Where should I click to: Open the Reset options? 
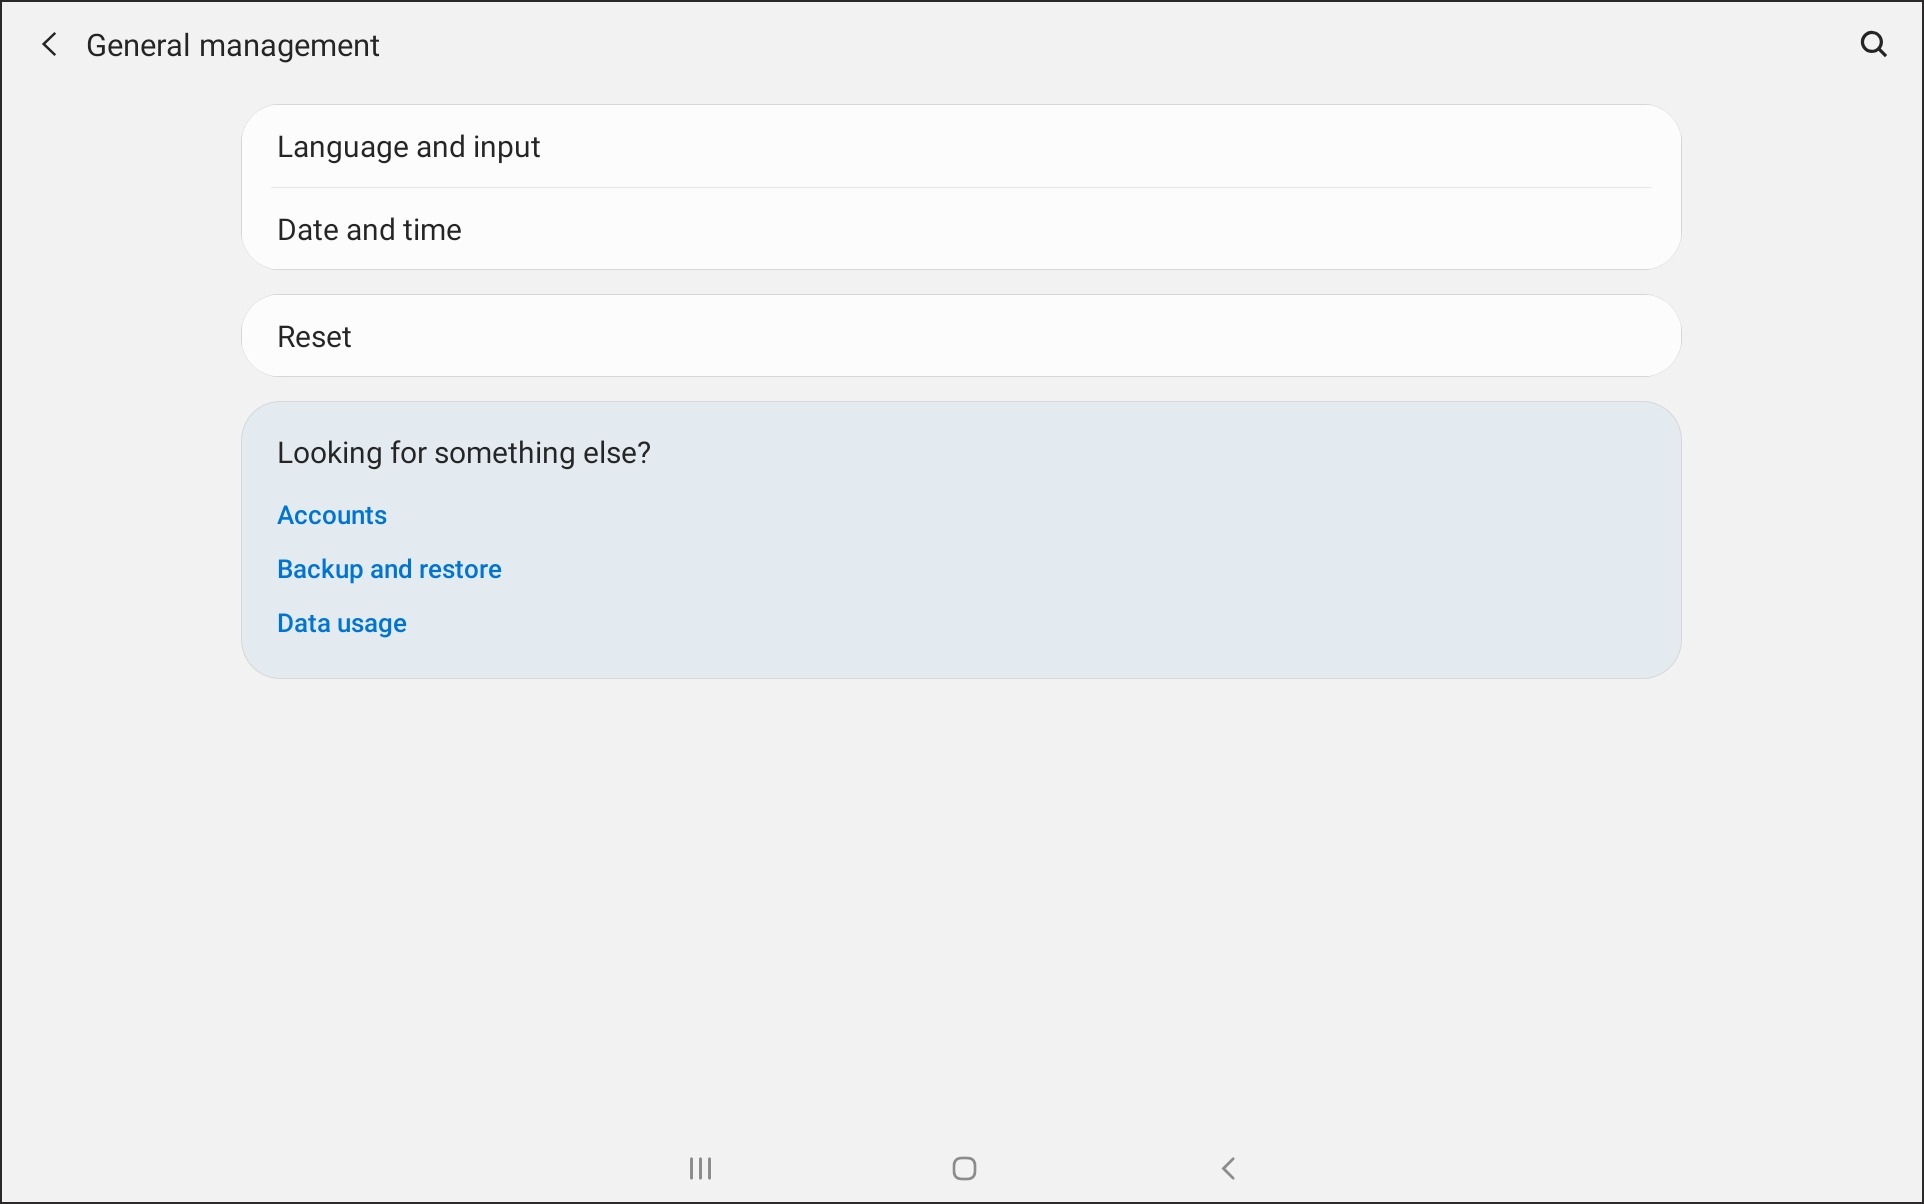(961, 336)
